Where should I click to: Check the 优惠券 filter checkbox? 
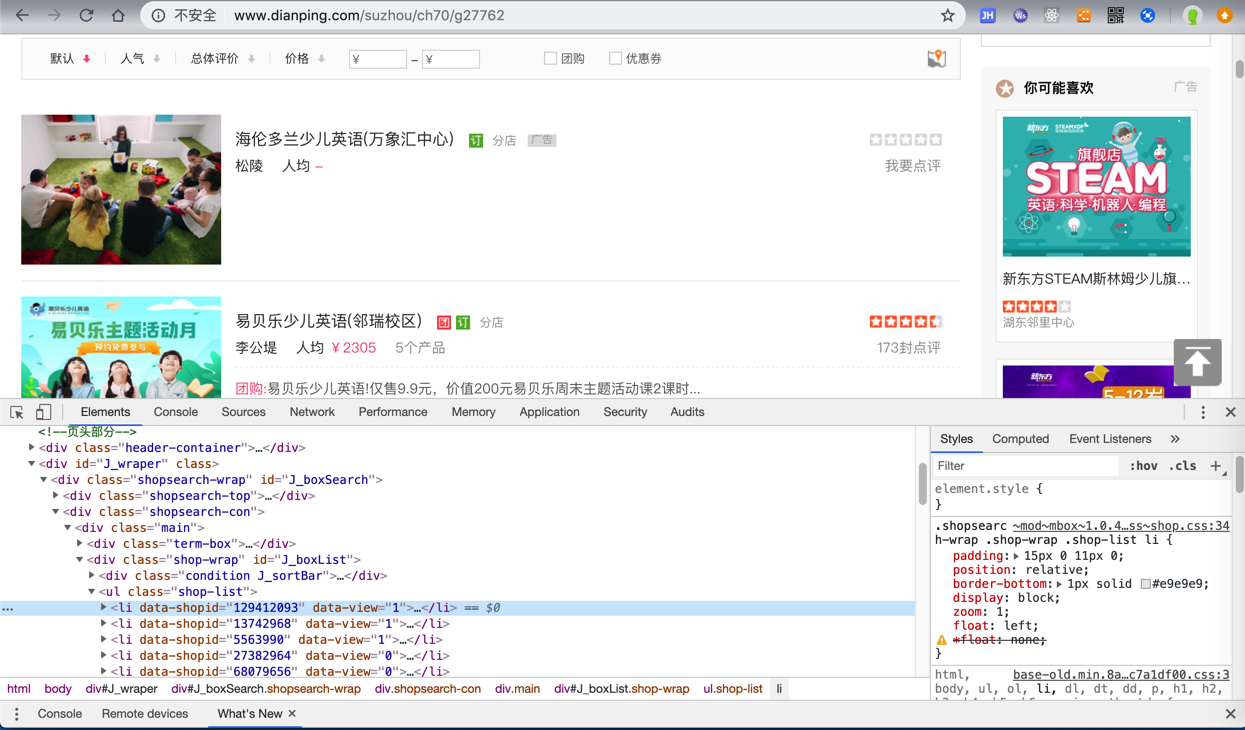pyautogui.click(x=615, y=58)
